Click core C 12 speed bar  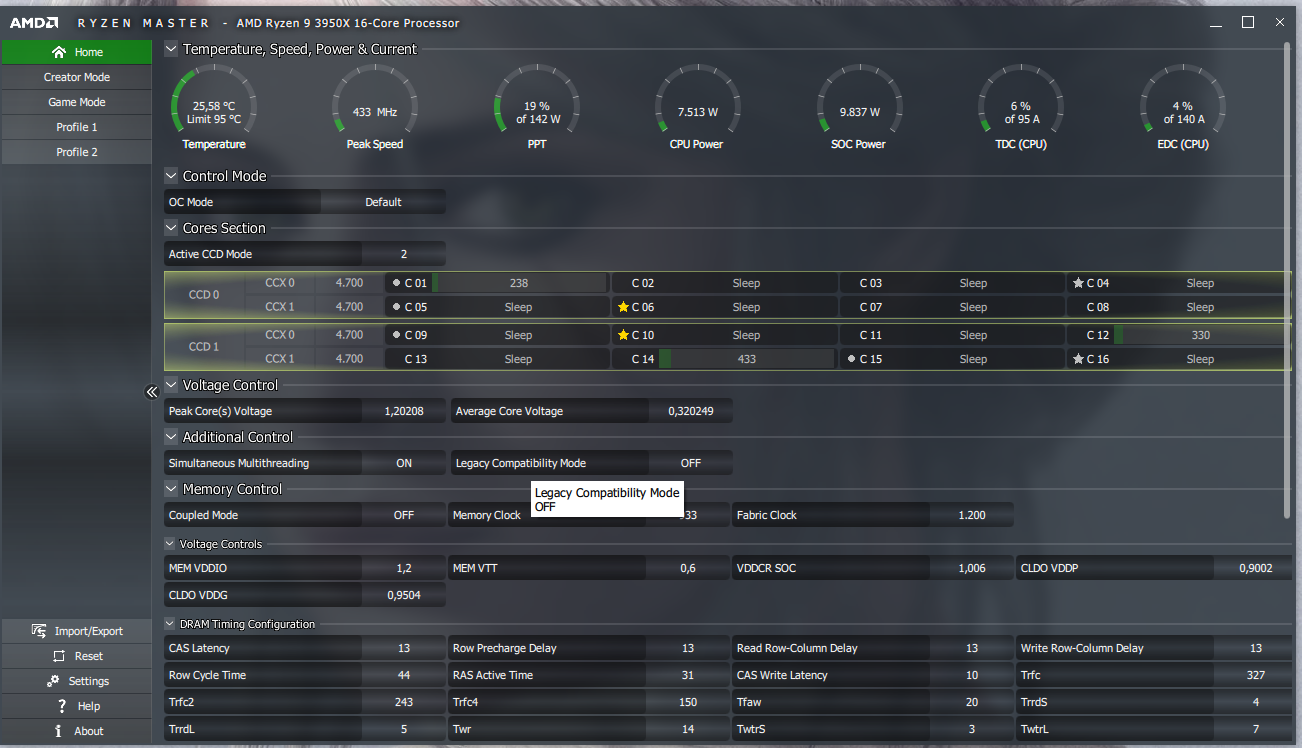[x=1200, y=335]
